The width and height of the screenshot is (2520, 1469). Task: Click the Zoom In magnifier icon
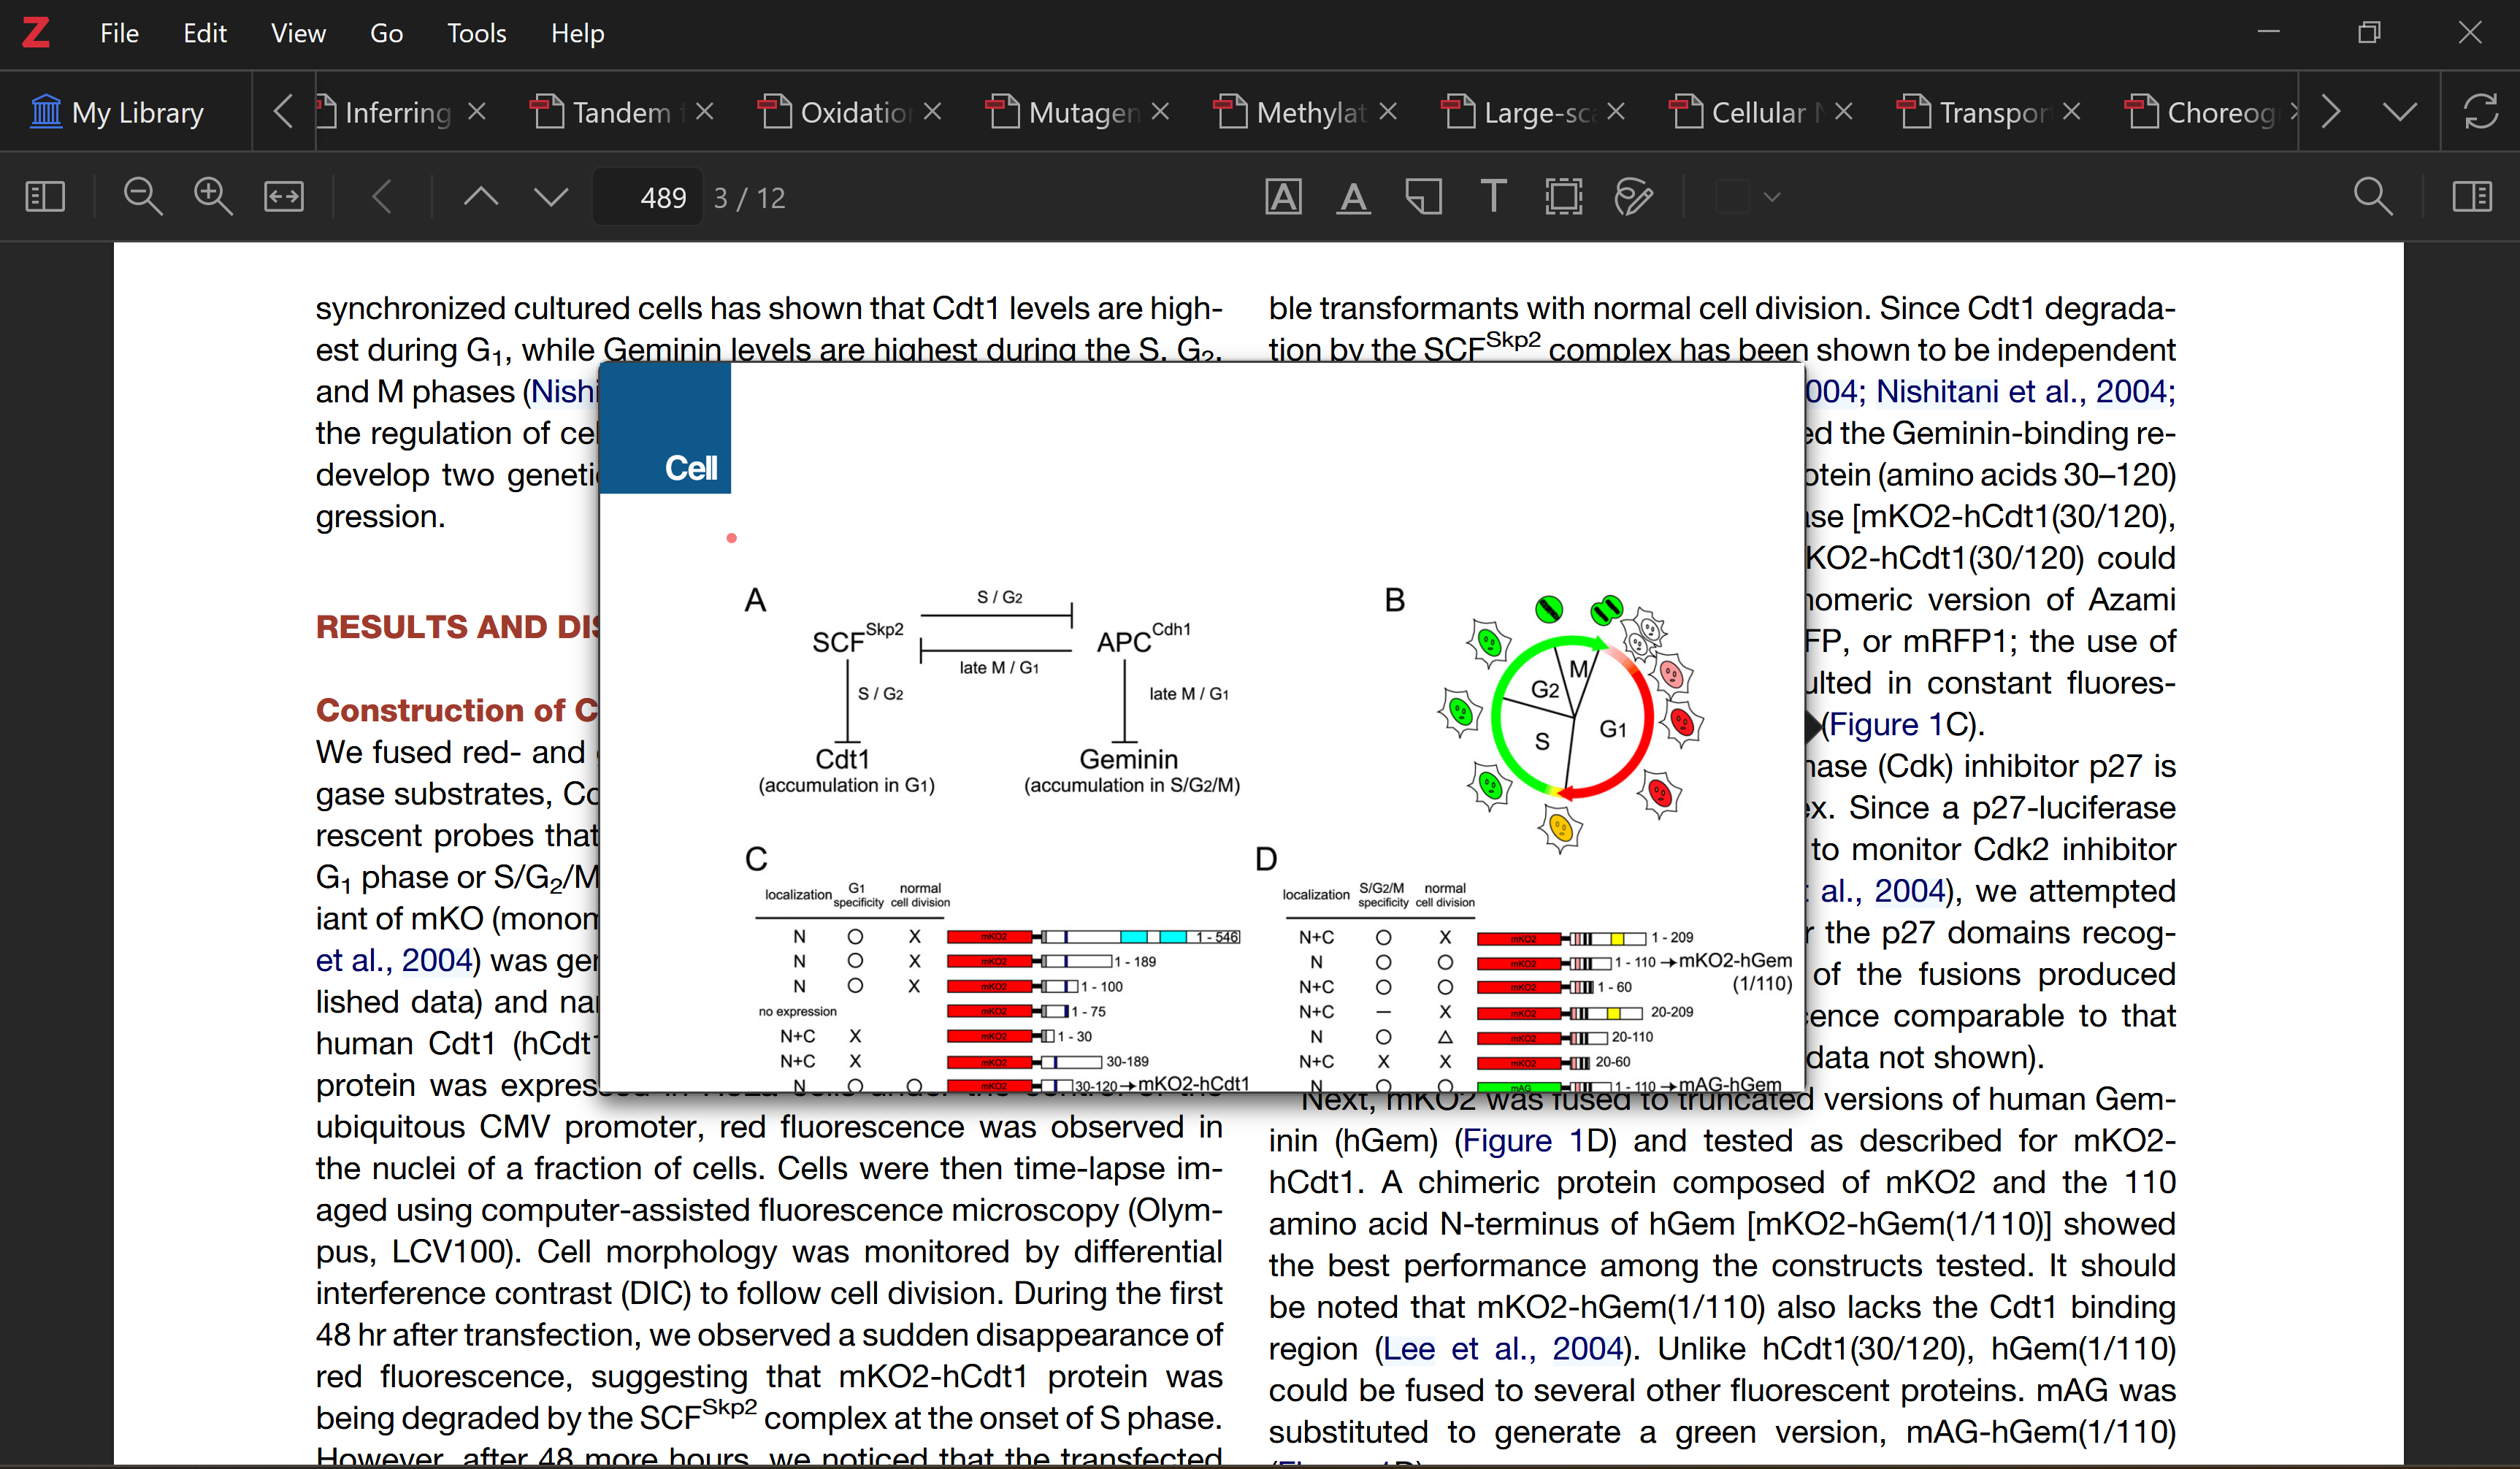[212, 197]
